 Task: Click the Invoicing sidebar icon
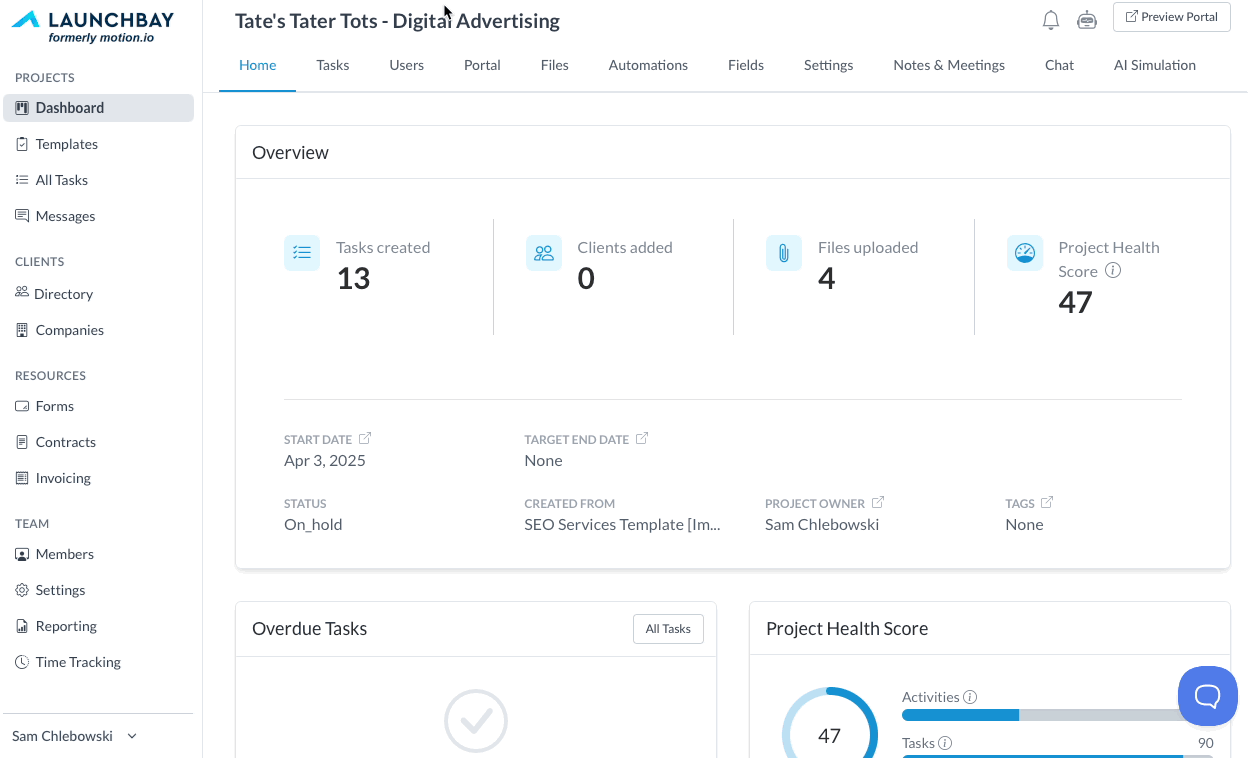[x=22, y=478]
